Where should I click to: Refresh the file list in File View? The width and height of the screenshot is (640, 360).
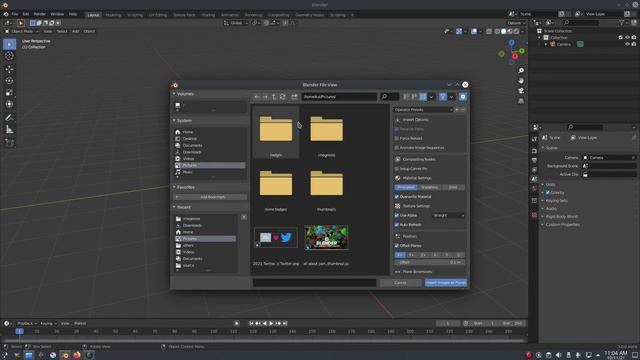pyautogui.click(x=282, y=97)
